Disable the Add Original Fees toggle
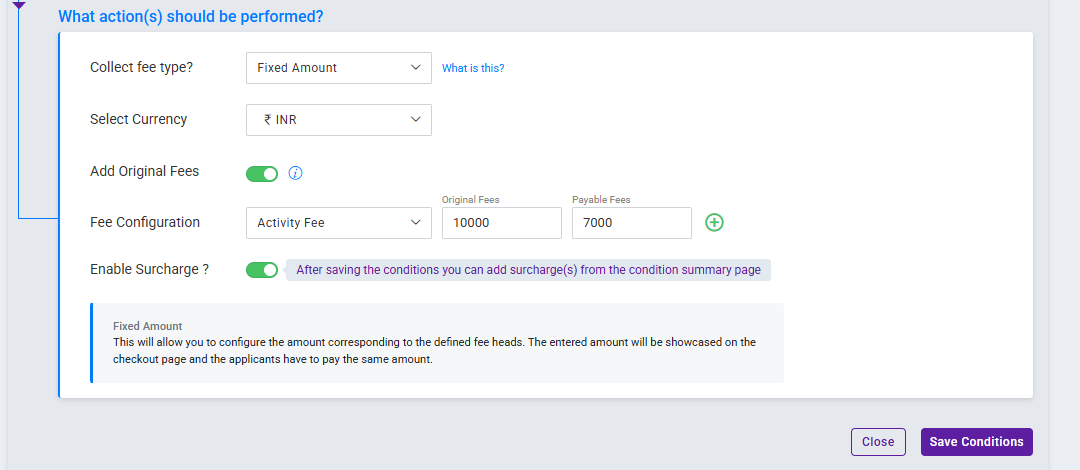 click(262, 173)
